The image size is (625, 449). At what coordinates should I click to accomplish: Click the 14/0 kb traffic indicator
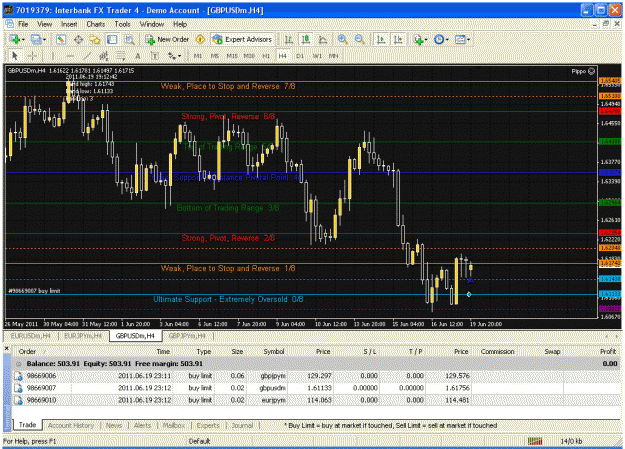(571, 441)
